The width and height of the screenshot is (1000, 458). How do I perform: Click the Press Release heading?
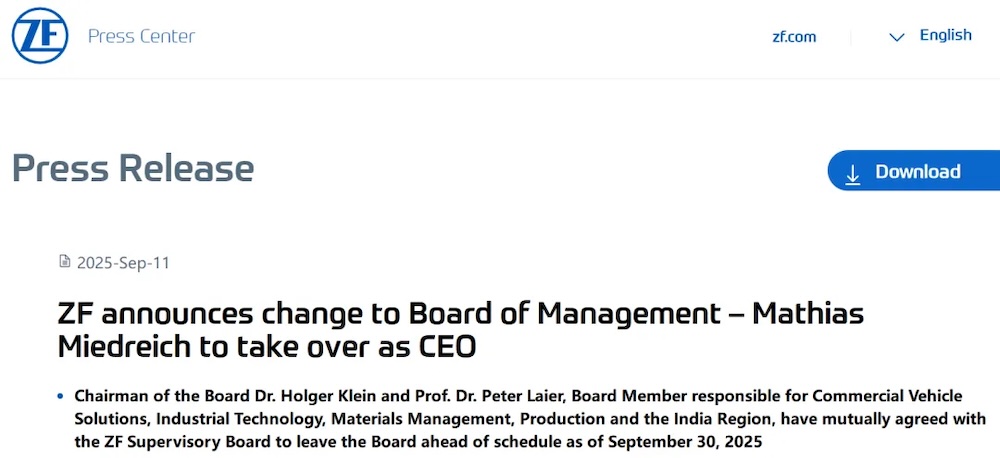[133, 168]
